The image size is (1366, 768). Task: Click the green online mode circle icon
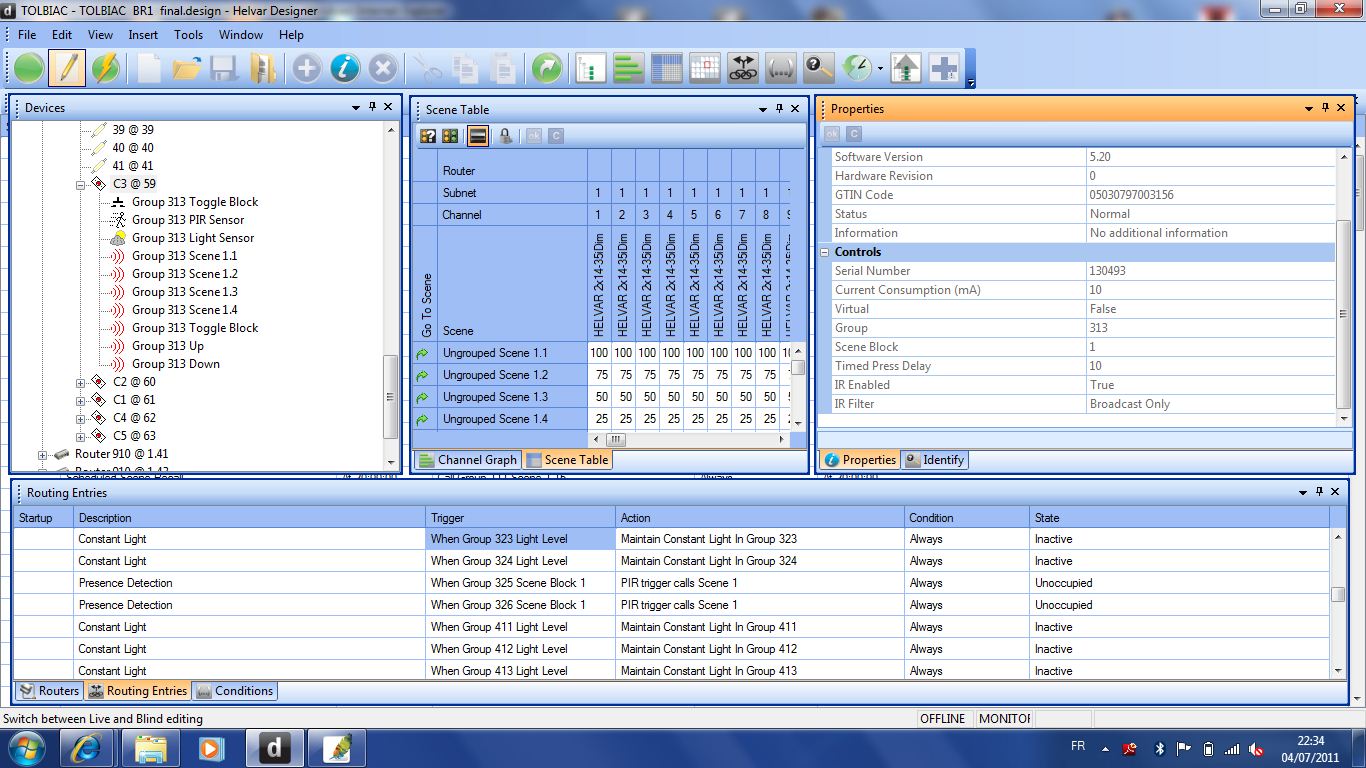coord(29,68)
